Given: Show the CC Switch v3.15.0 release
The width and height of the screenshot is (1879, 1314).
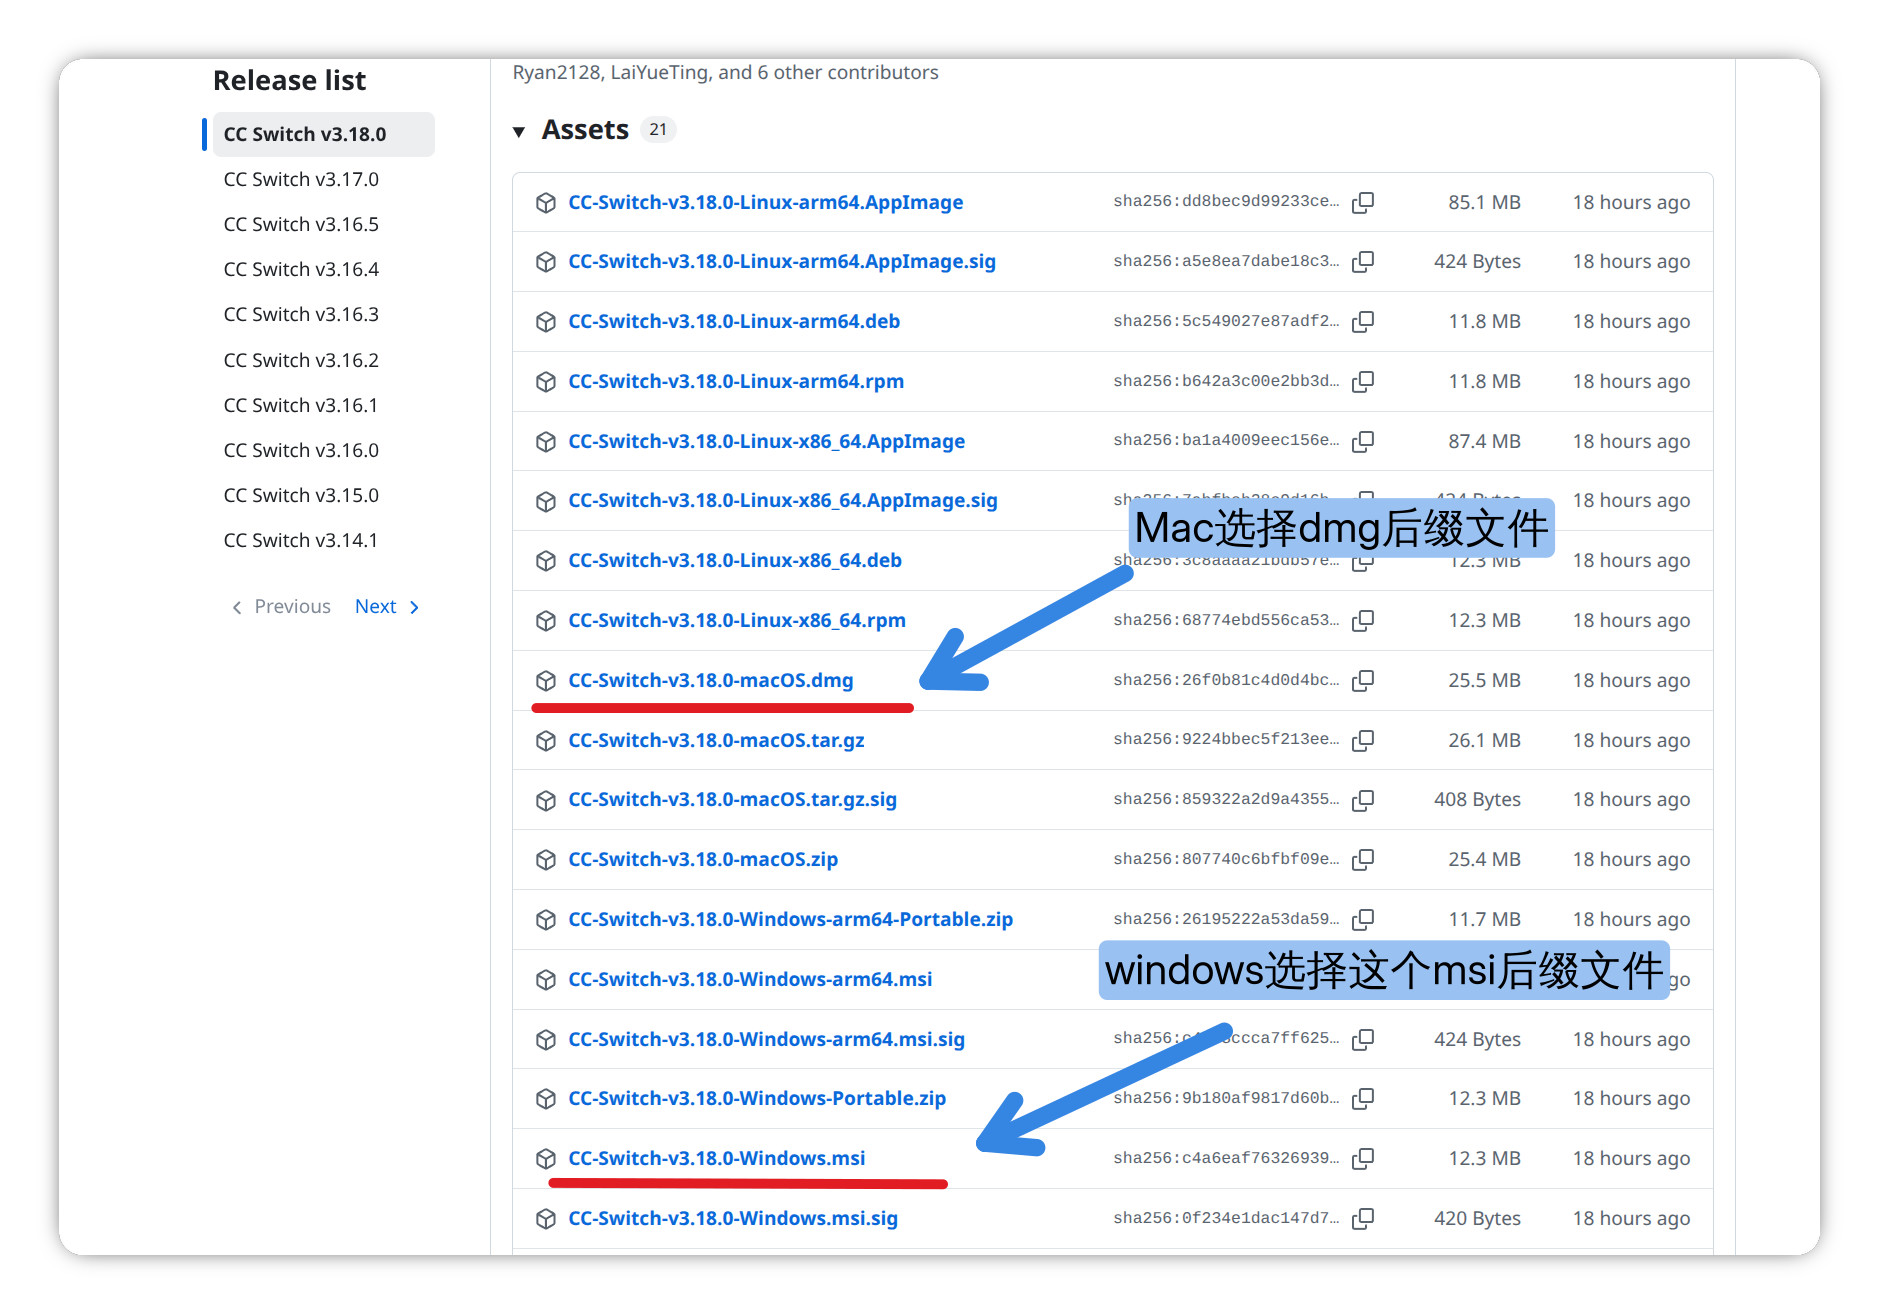Looking at the screenshot, I should coord(301,495).
